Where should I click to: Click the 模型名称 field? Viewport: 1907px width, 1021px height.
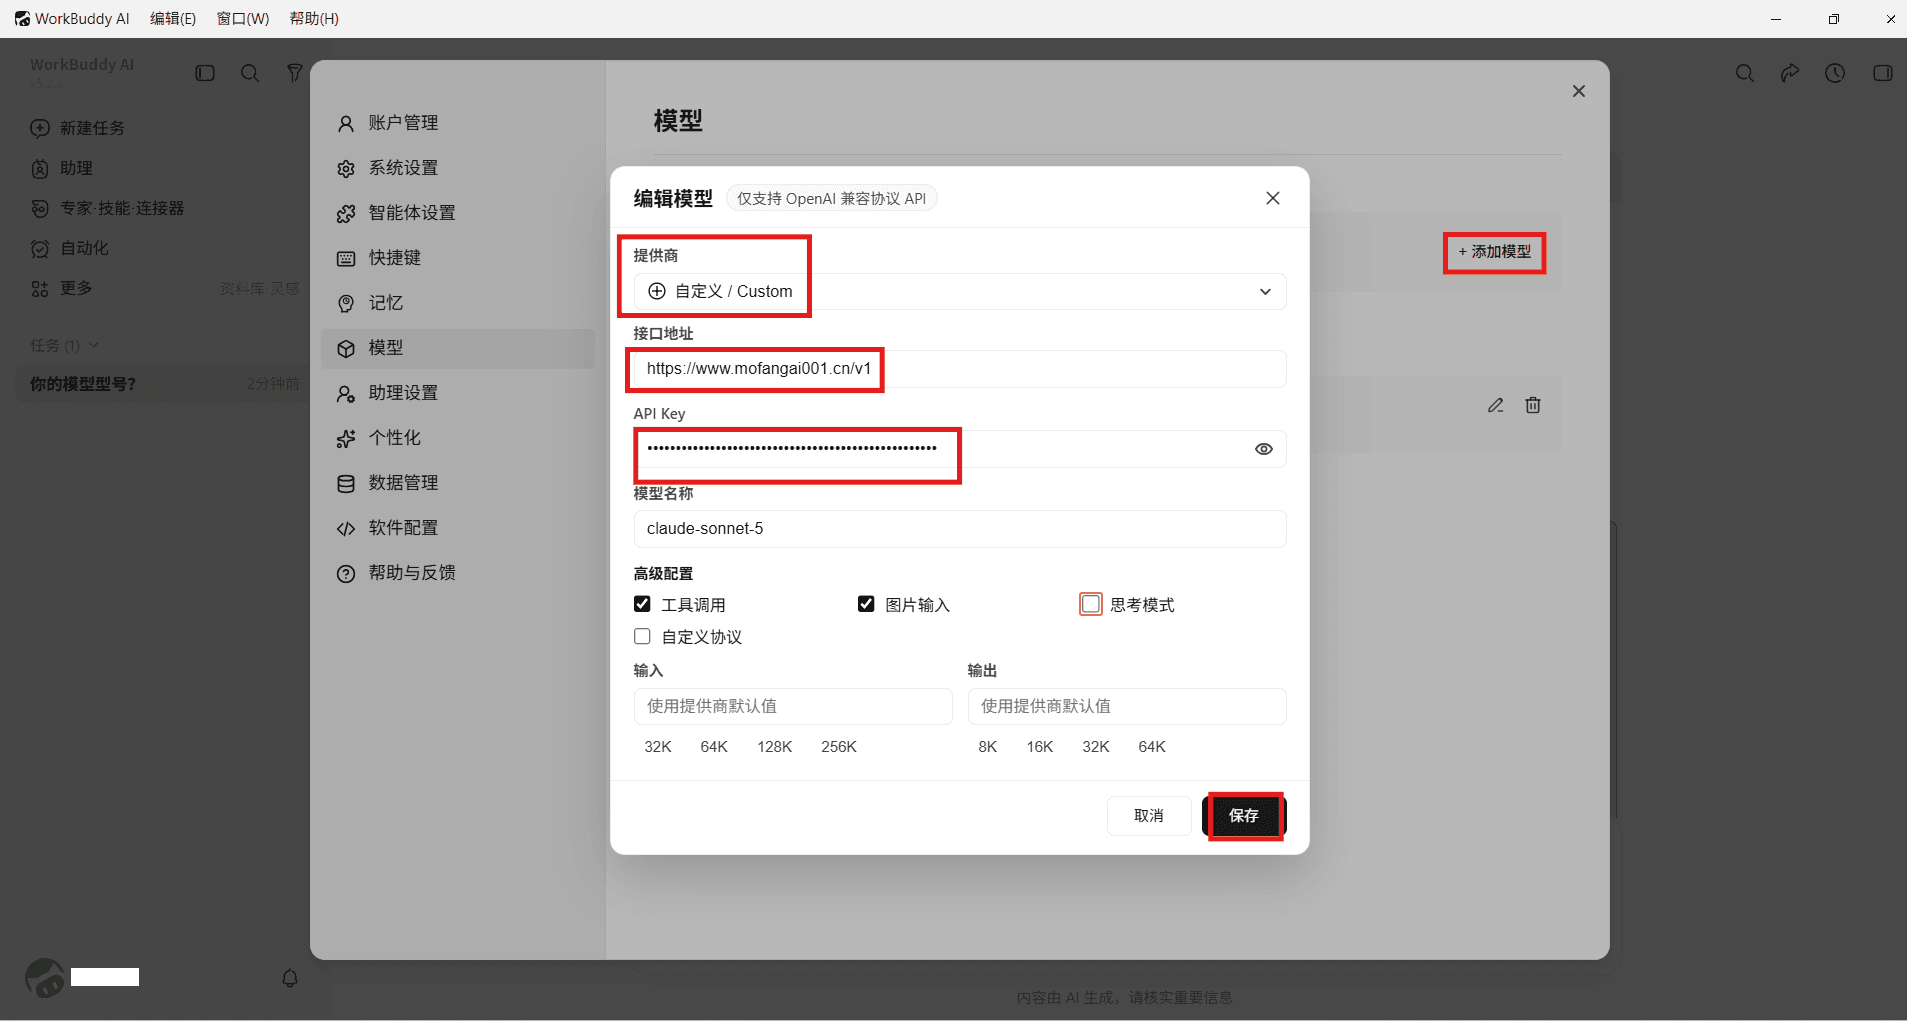(x=960, y=529)
